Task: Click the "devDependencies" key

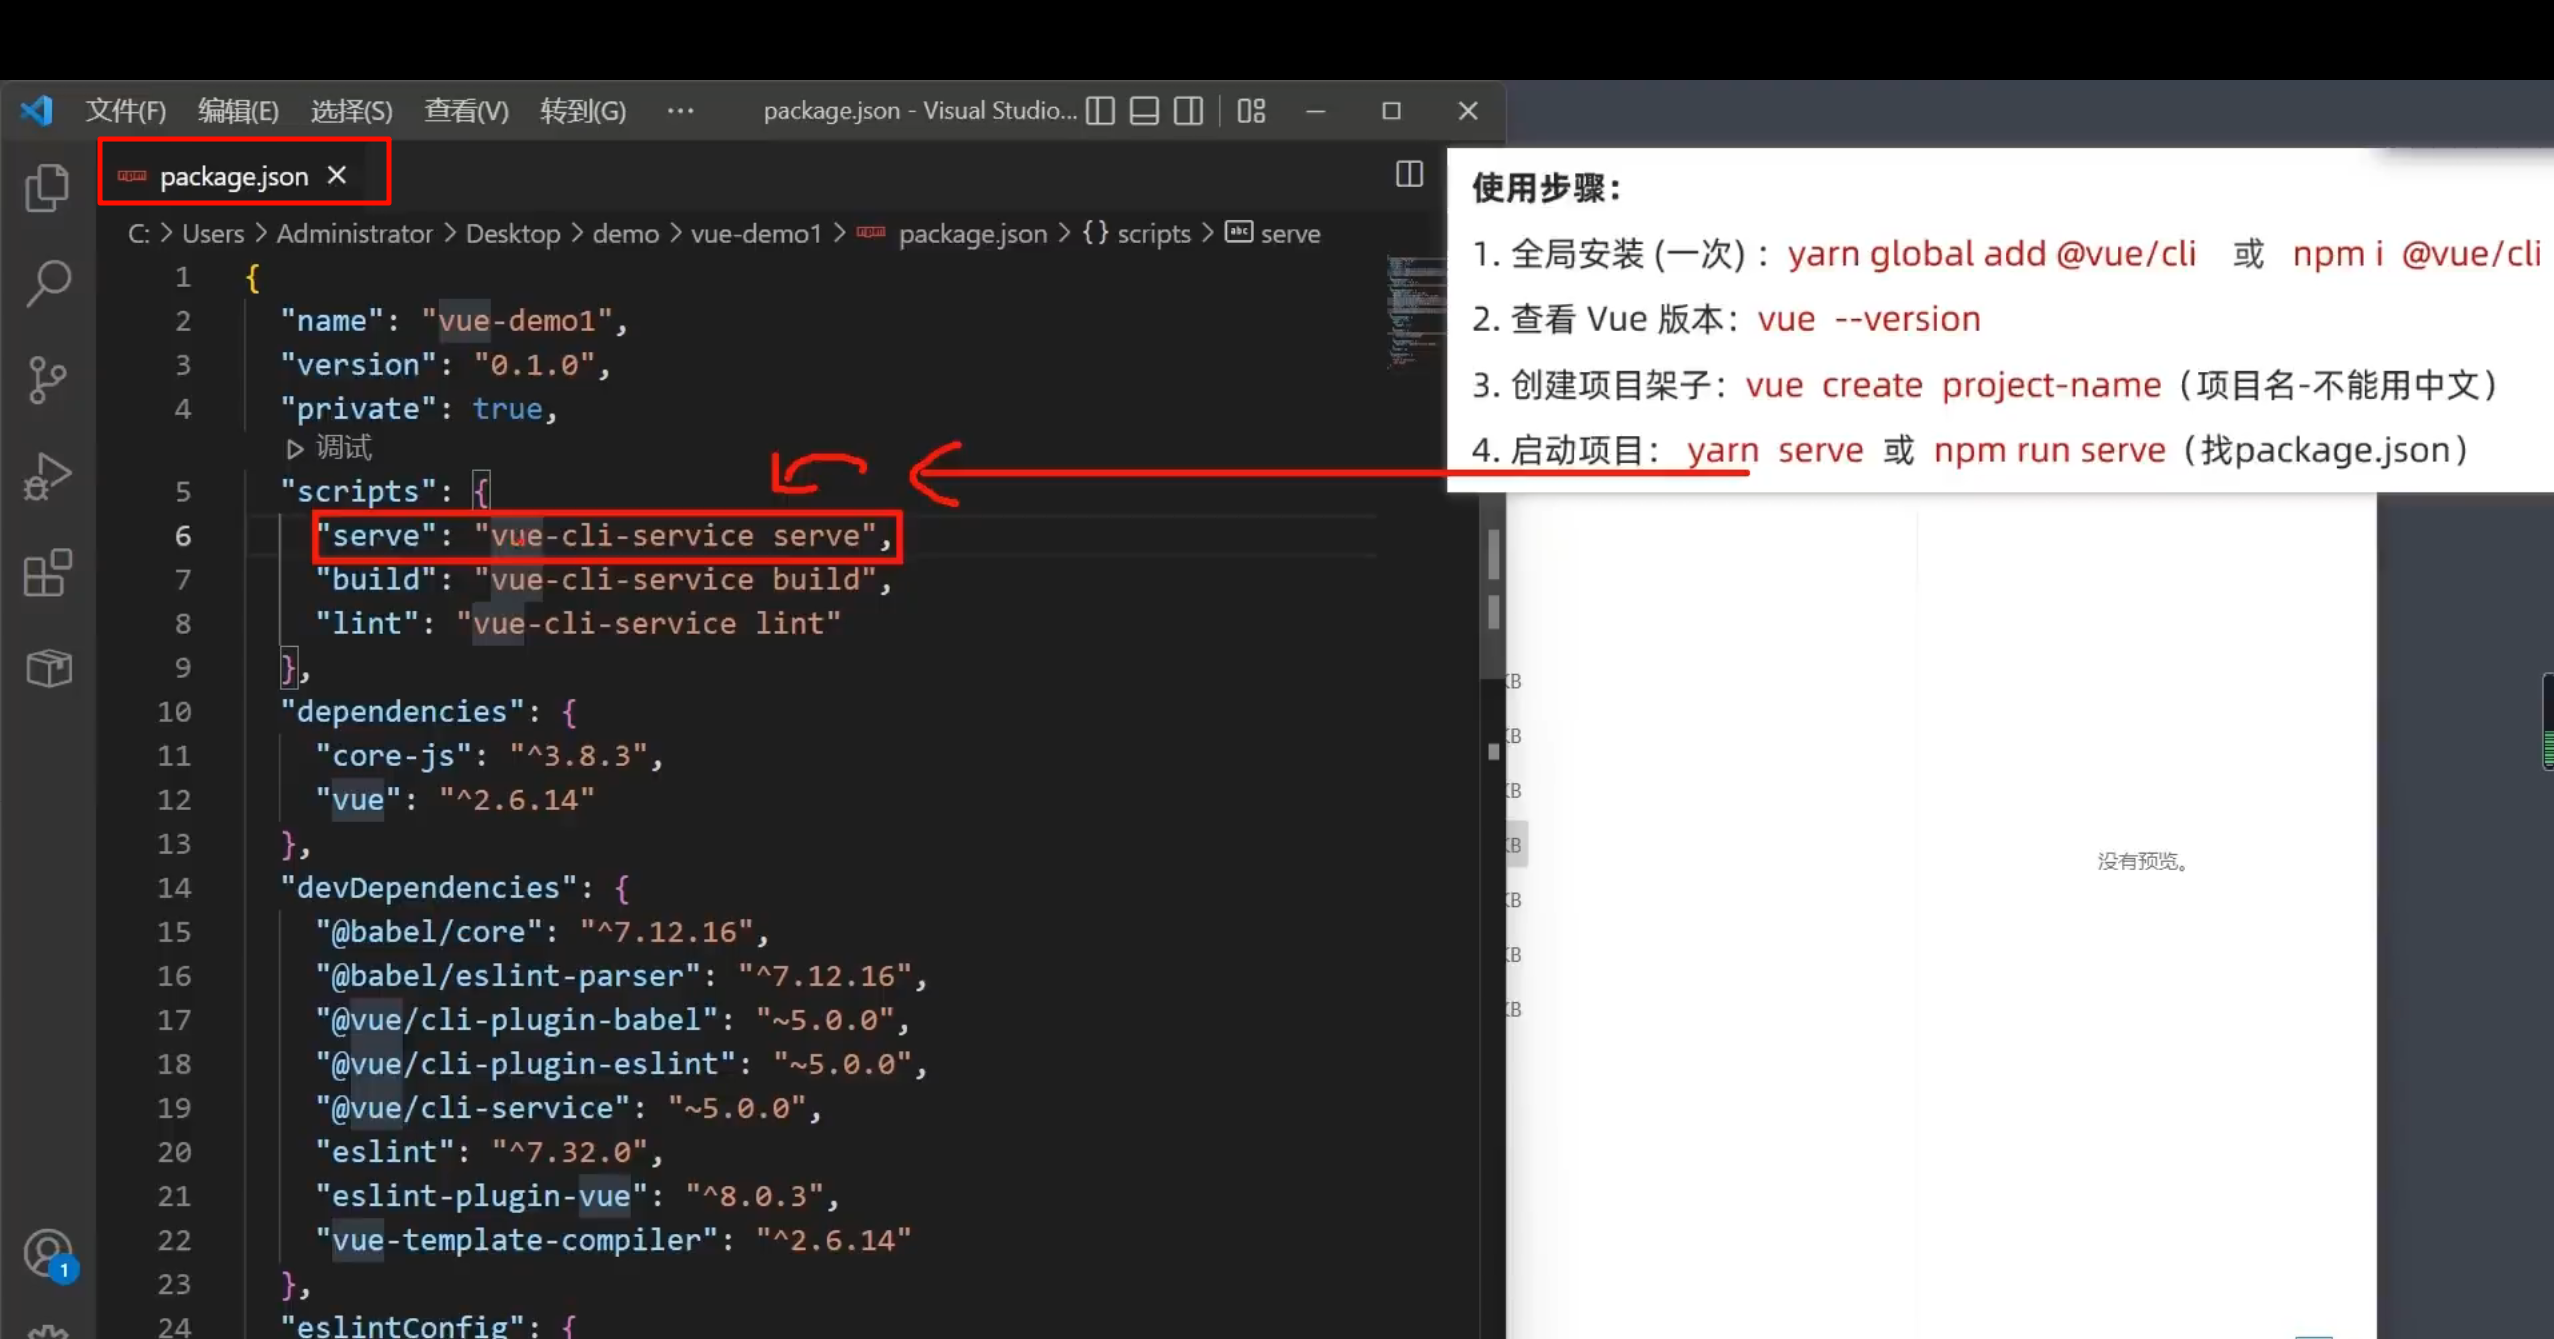Action: click(x=429, y=888)
